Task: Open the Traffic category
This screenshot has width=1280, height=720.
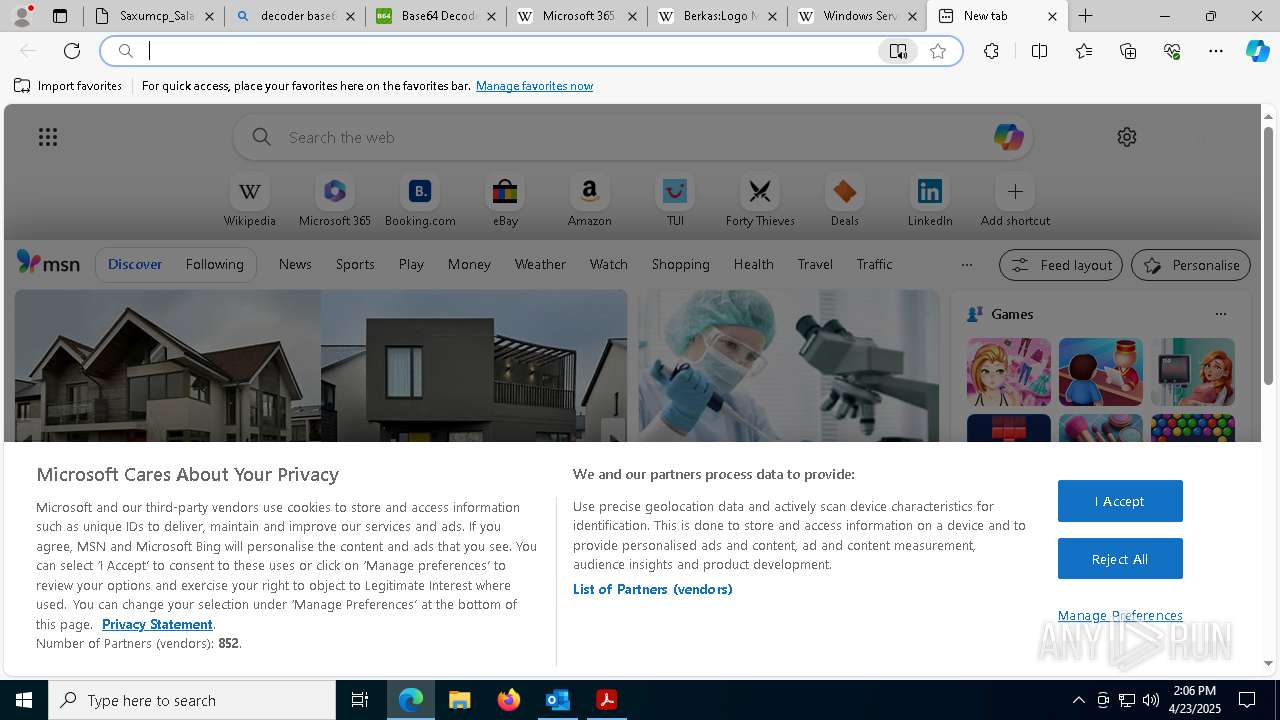Action: pyautogui.click(x=874, y=264)
